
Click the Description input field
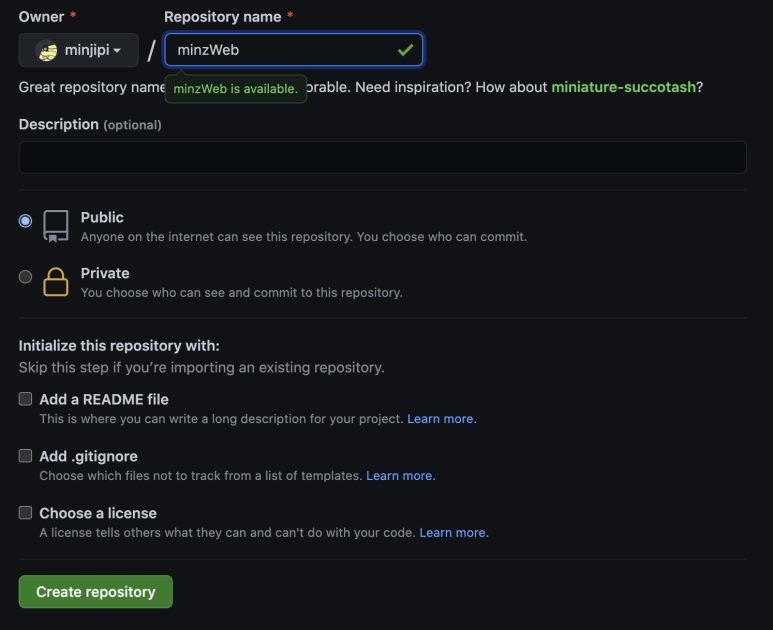pyautogui.click(x=383, y=157)
